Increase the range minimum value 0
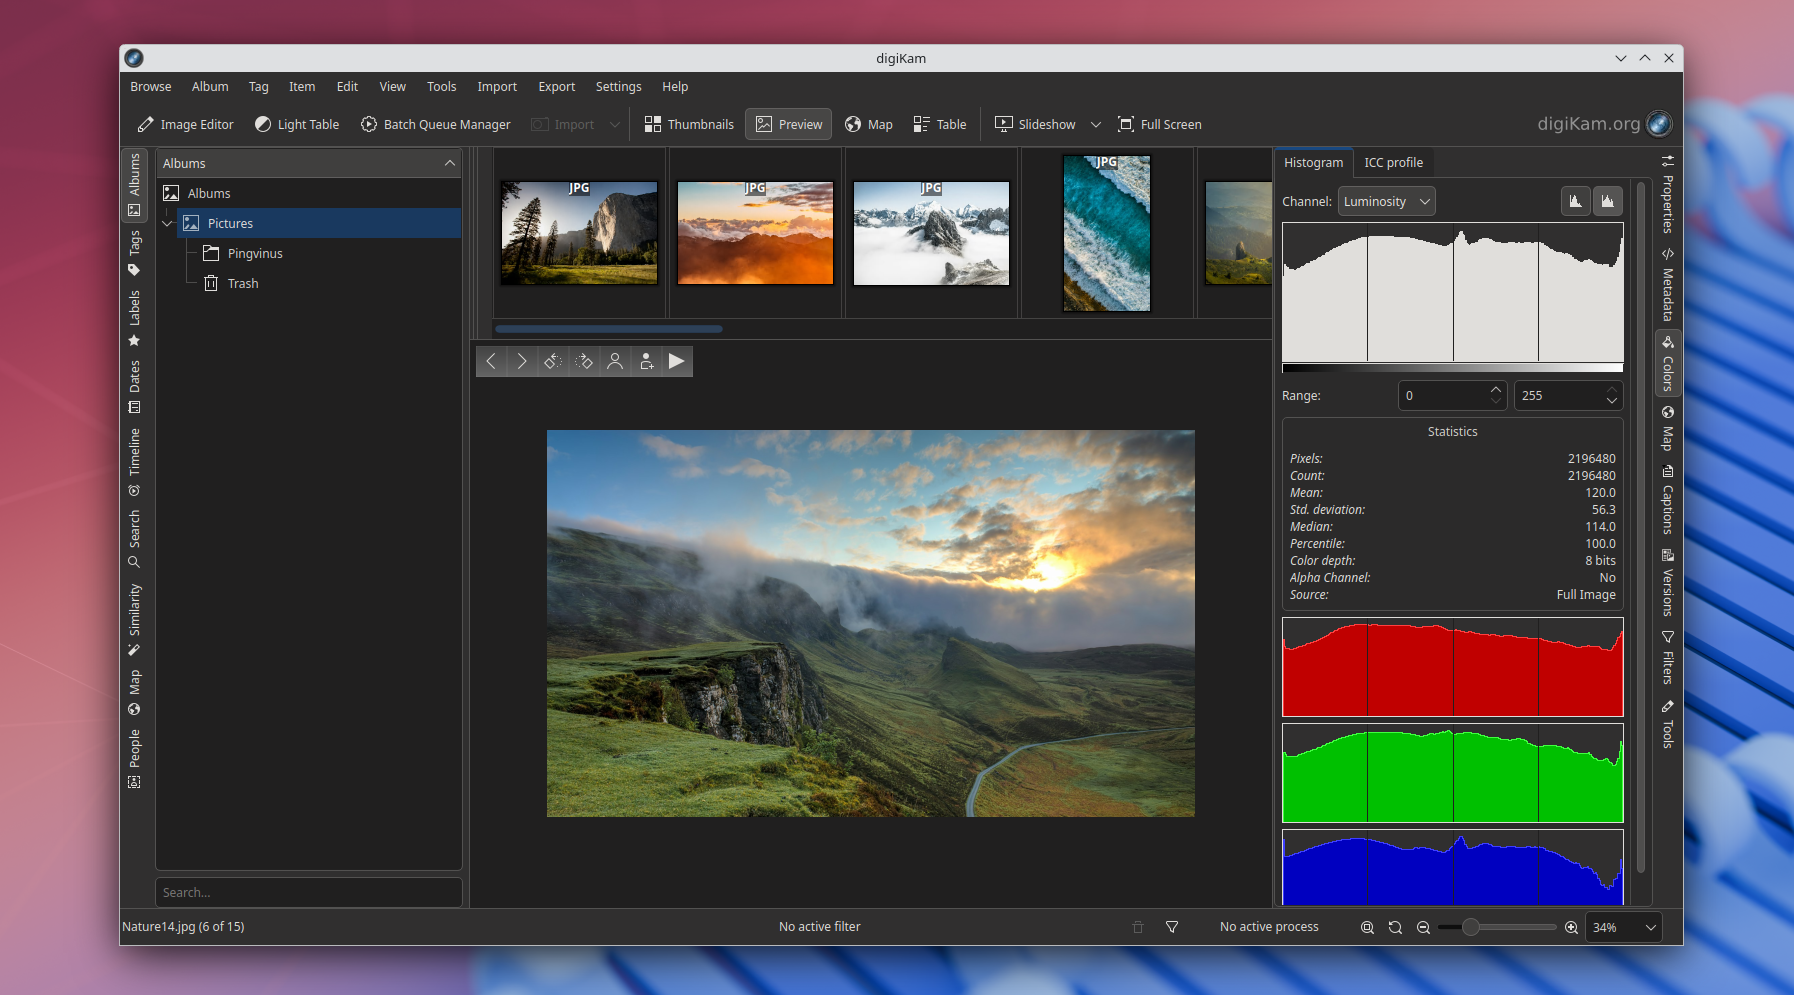The height and width of the screenshot is (995, 1794). pyautogui.click(x=1495, y=389)
